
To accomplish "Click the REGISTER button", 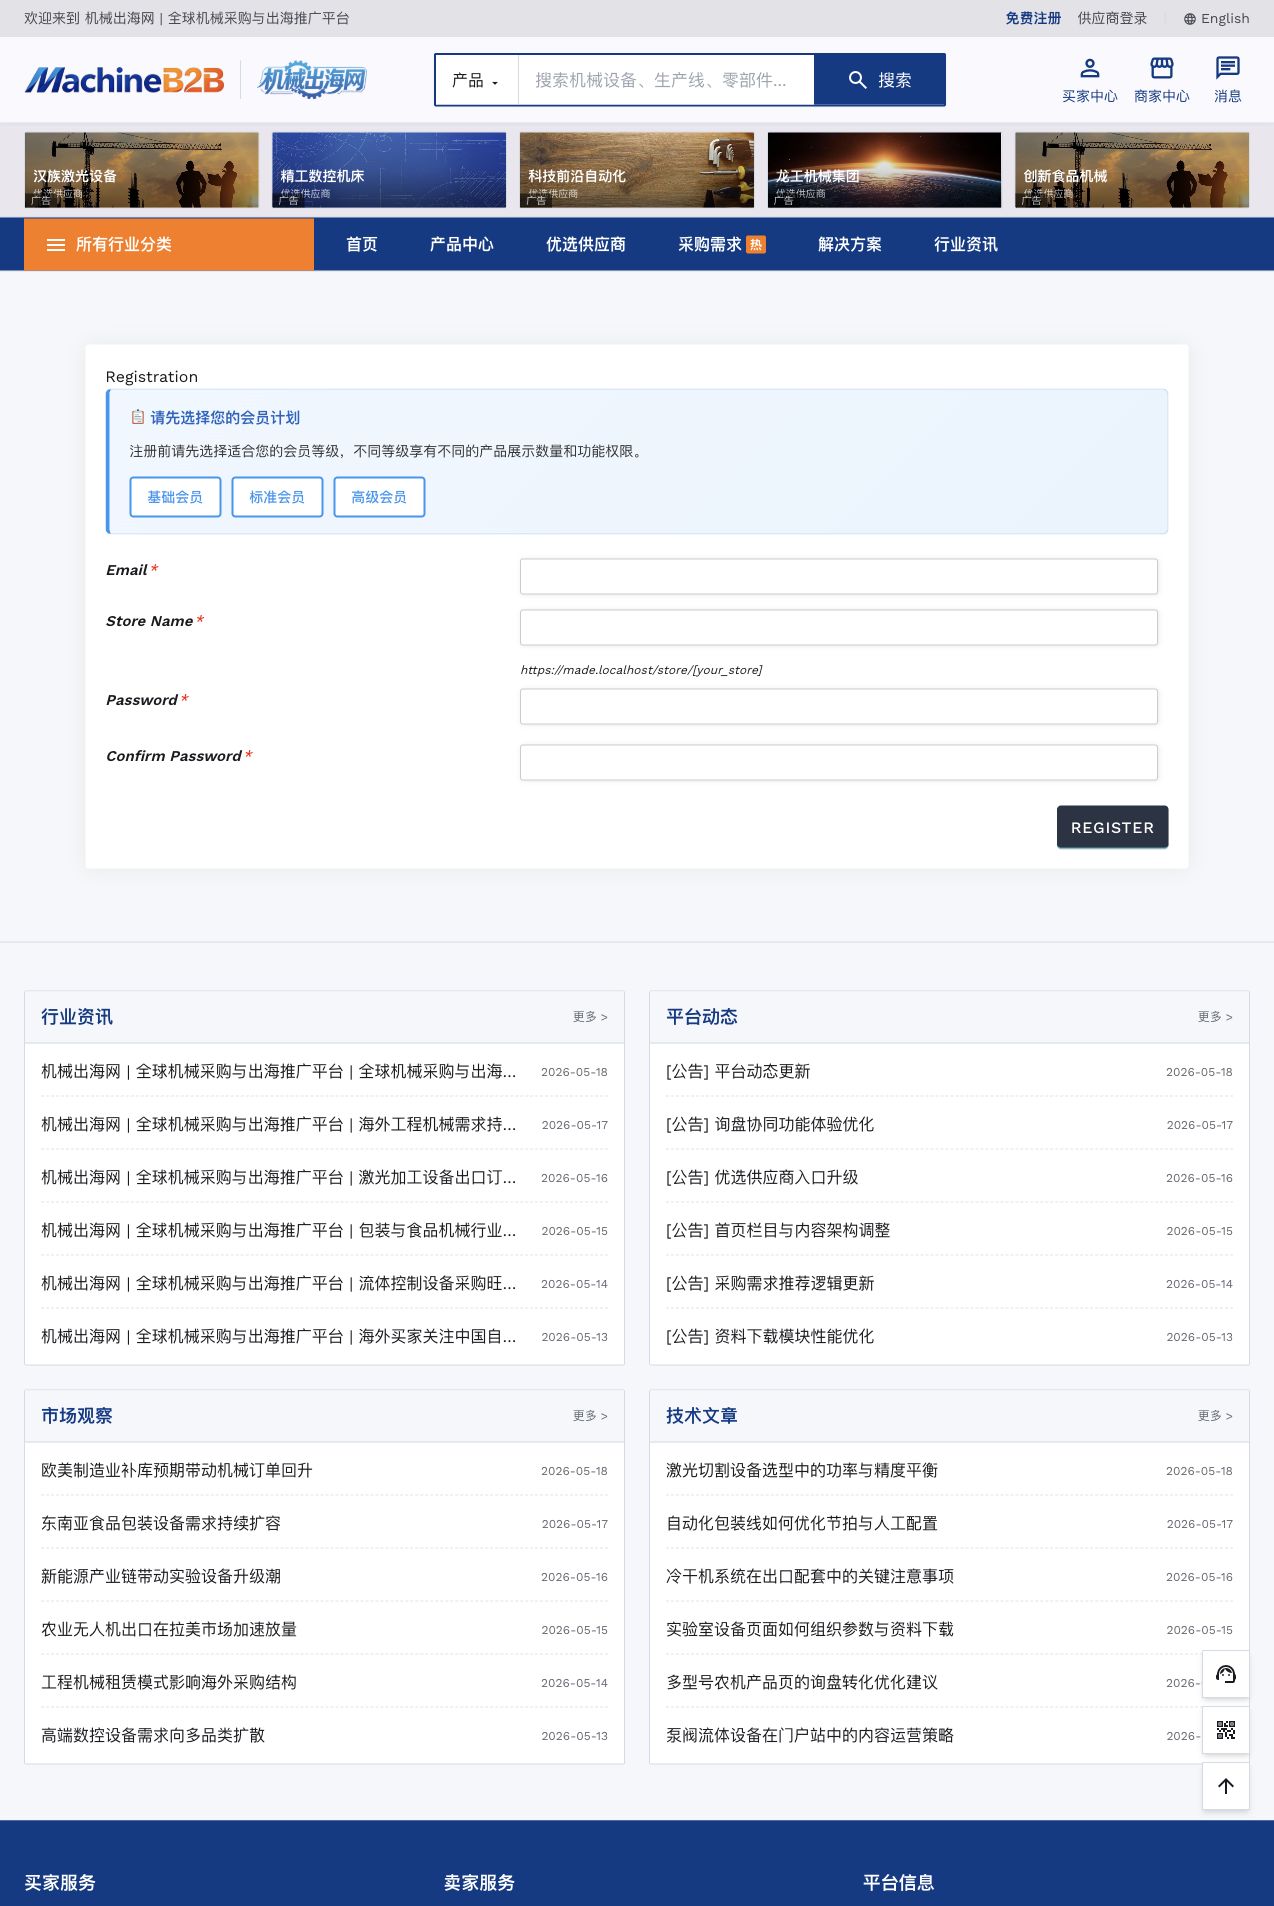I will click(1112, 827).
